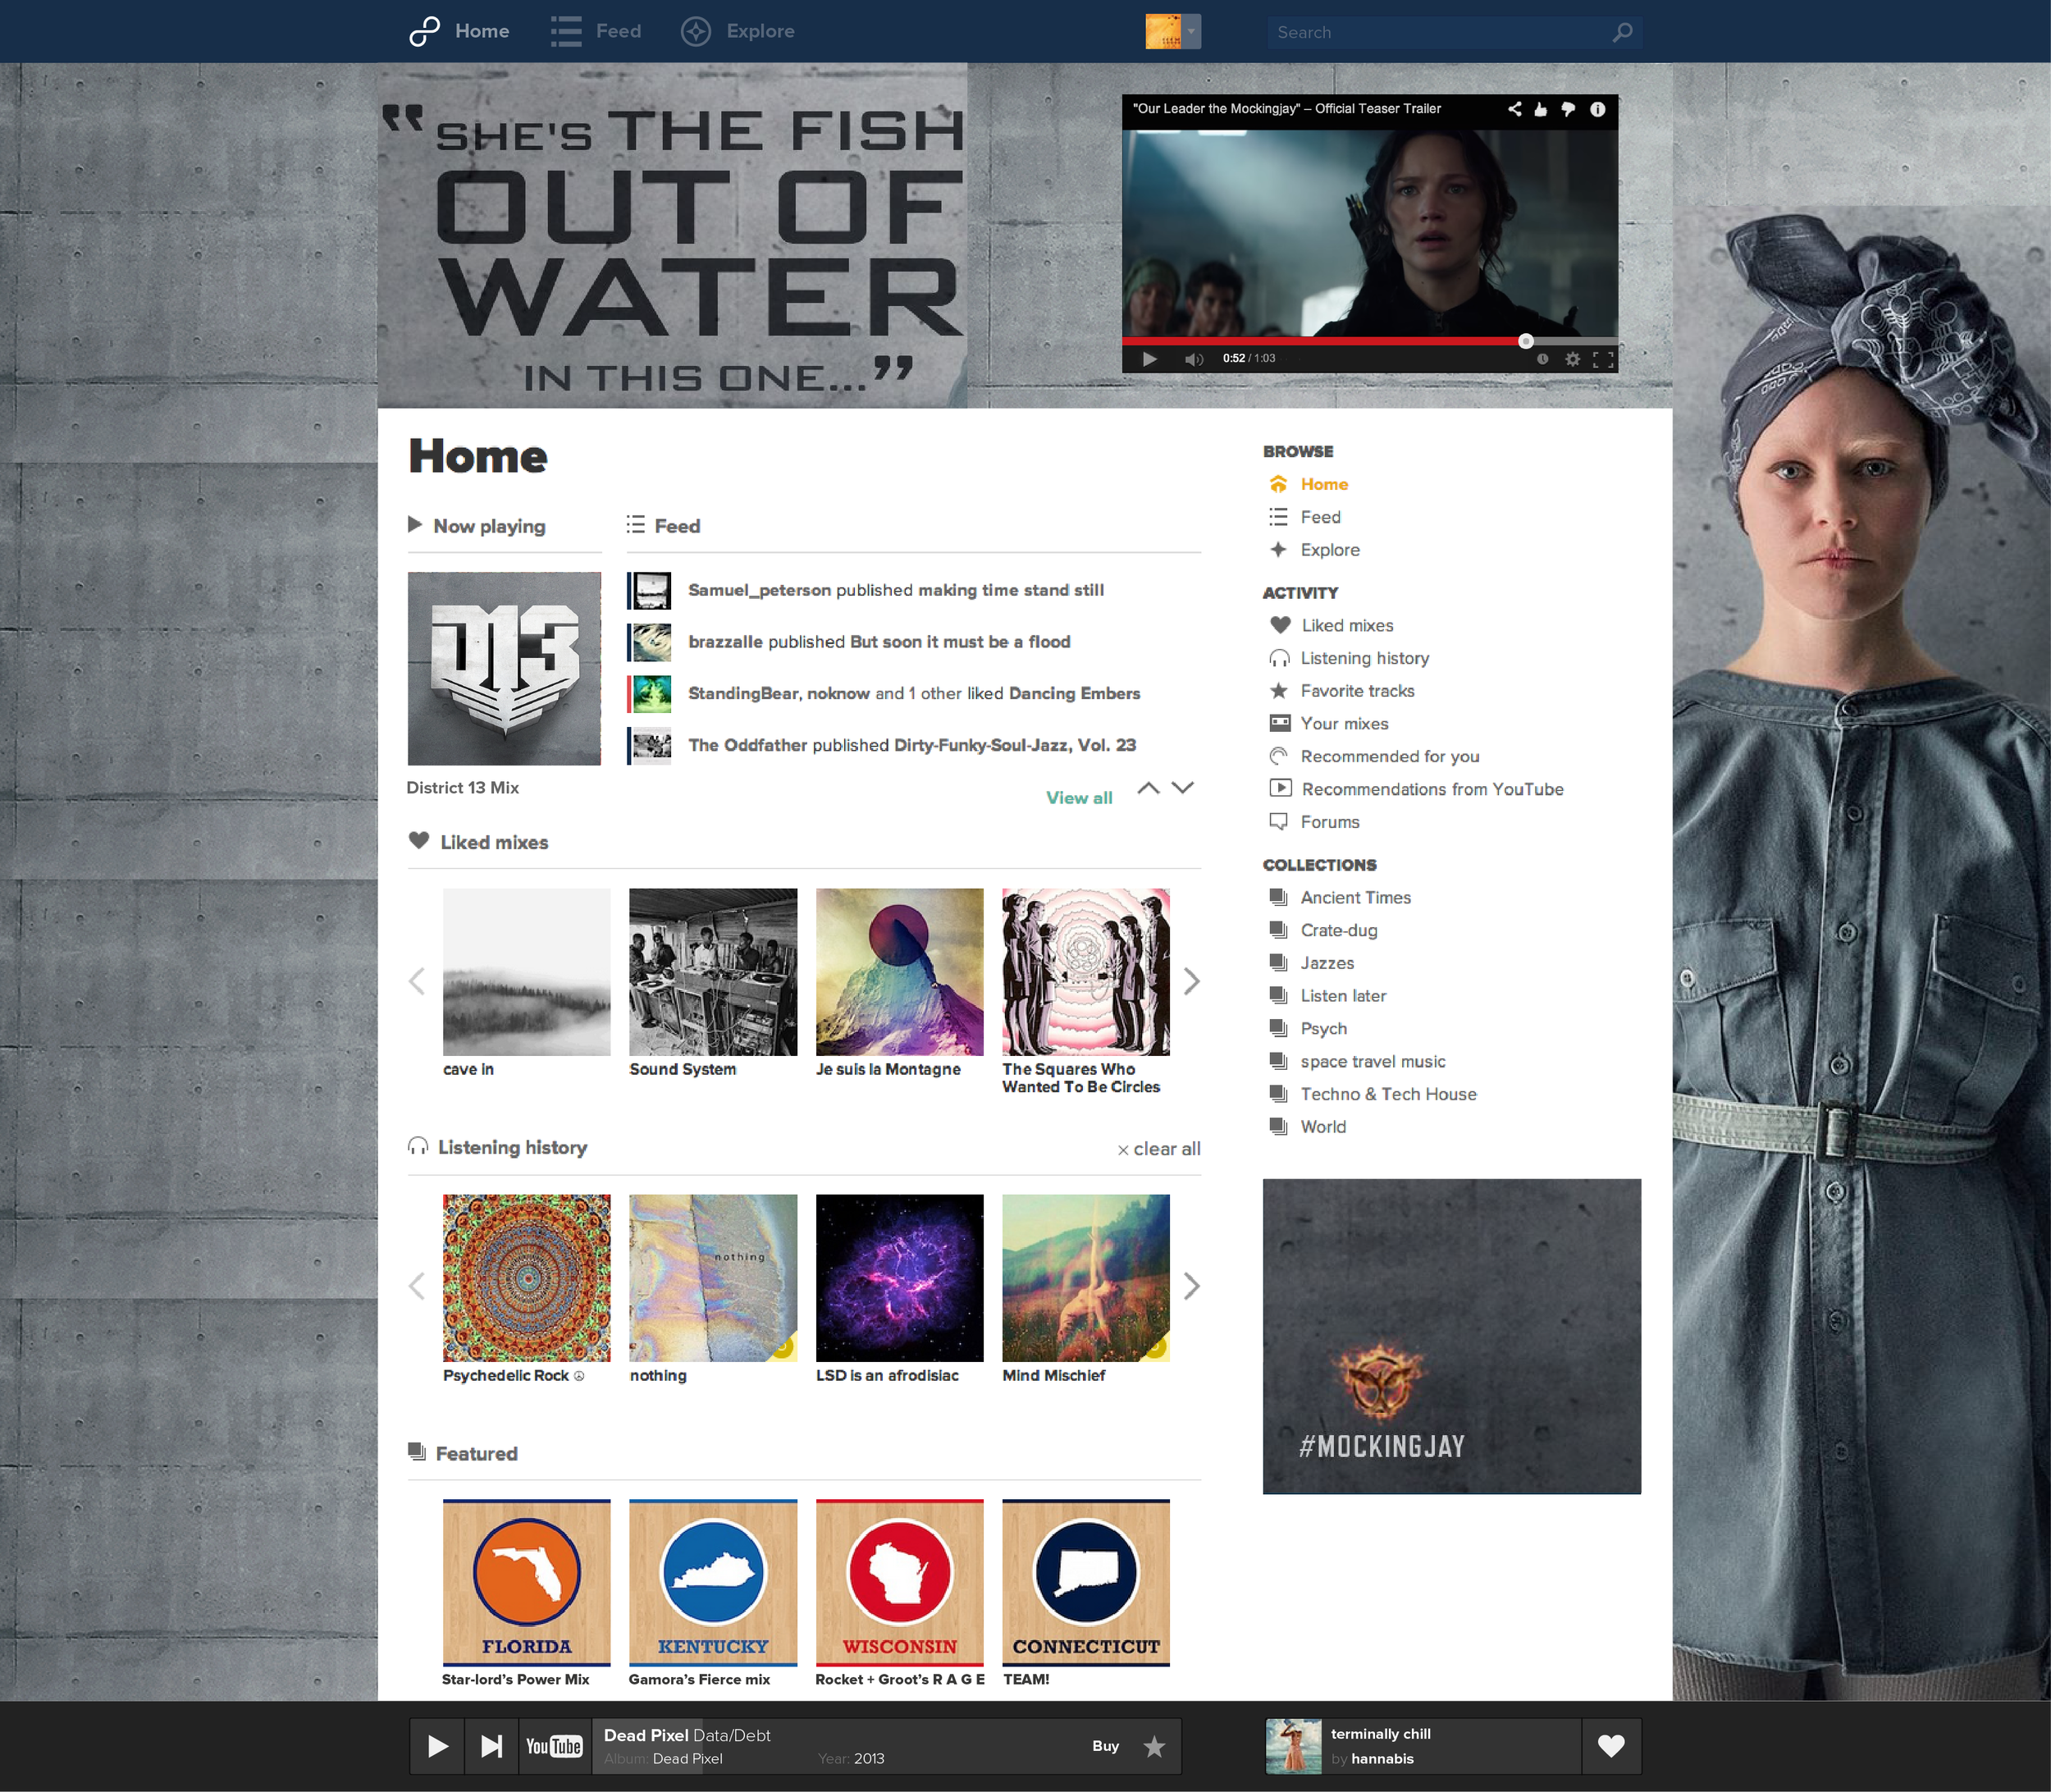Click the watch later clock icon
The width and height of the screenshot is (2051, 1792).
1543,359
